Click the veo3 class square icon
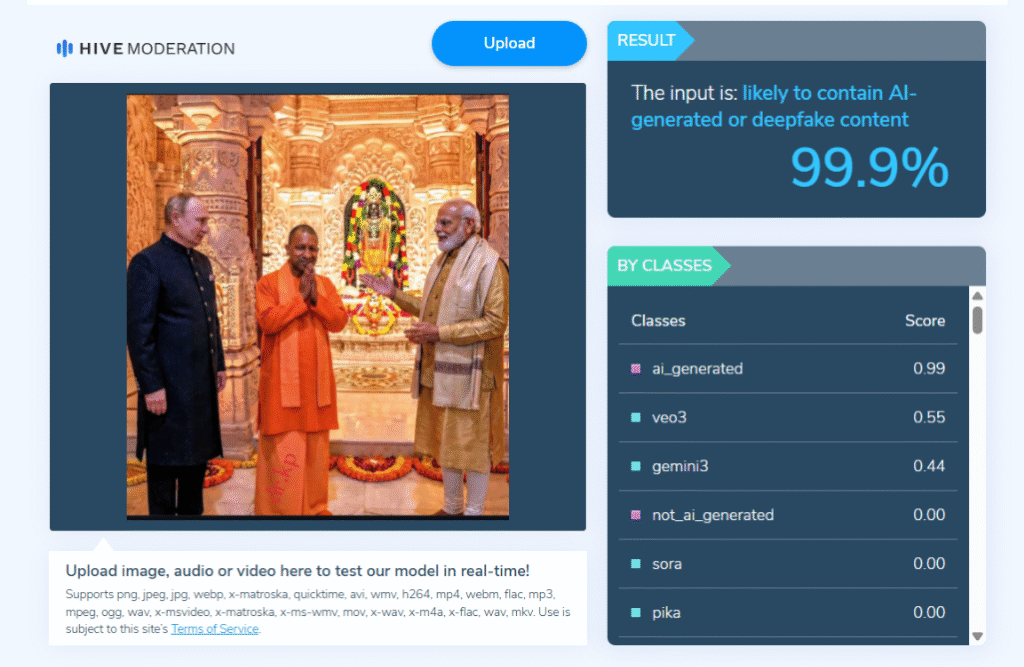 tap(636, 417)
